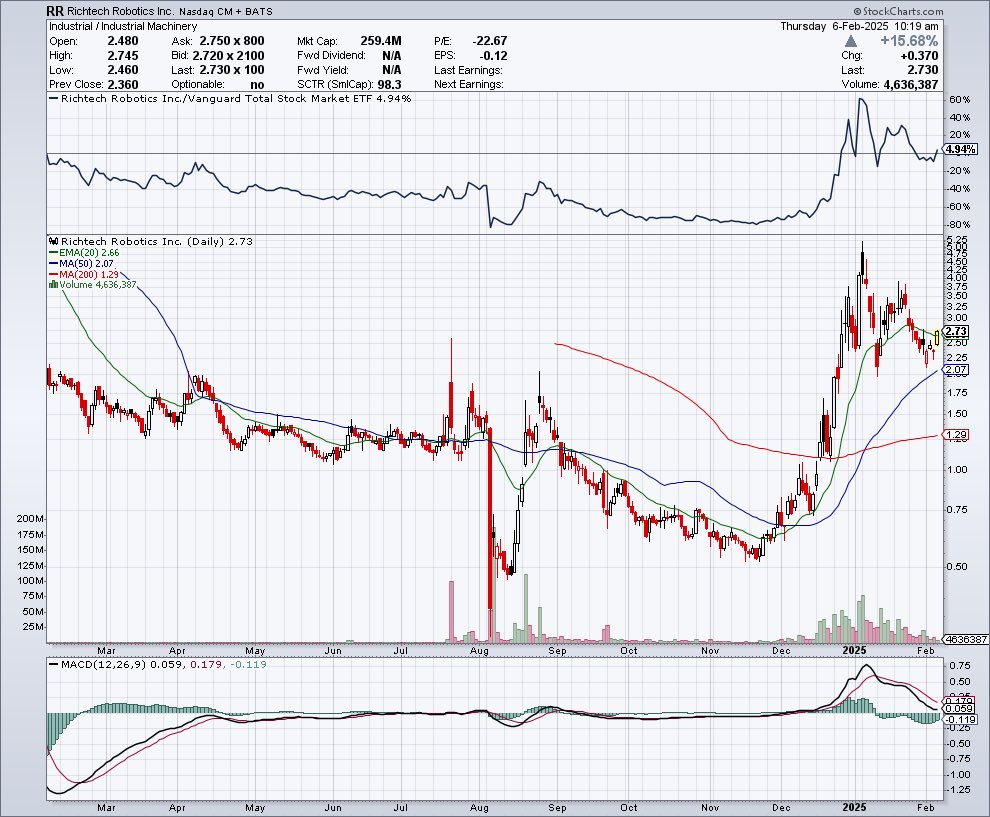Select the Low value 2.460
This screenshot has height=817, width=990.
pos(122,70)
